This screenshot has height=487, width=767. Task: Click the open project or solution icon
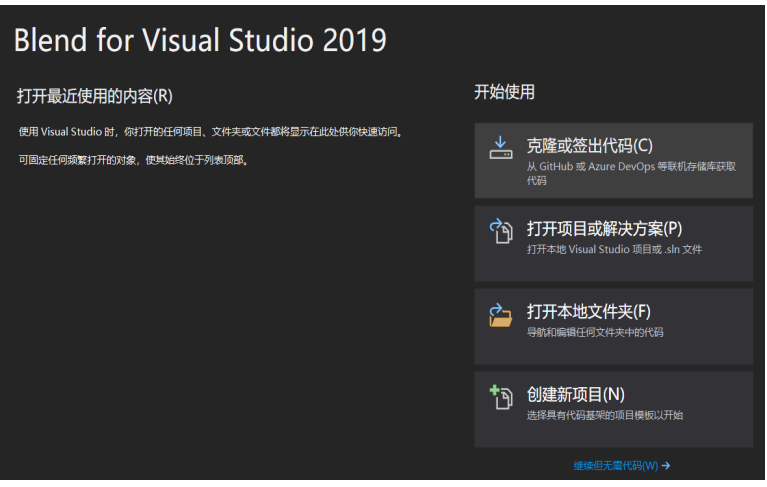[501, 231]
